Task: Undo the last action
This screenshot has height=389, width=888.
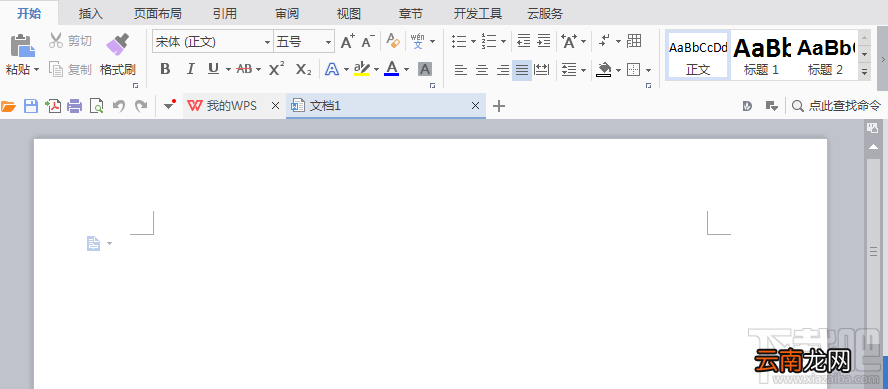Action: (x=119, y=106)
